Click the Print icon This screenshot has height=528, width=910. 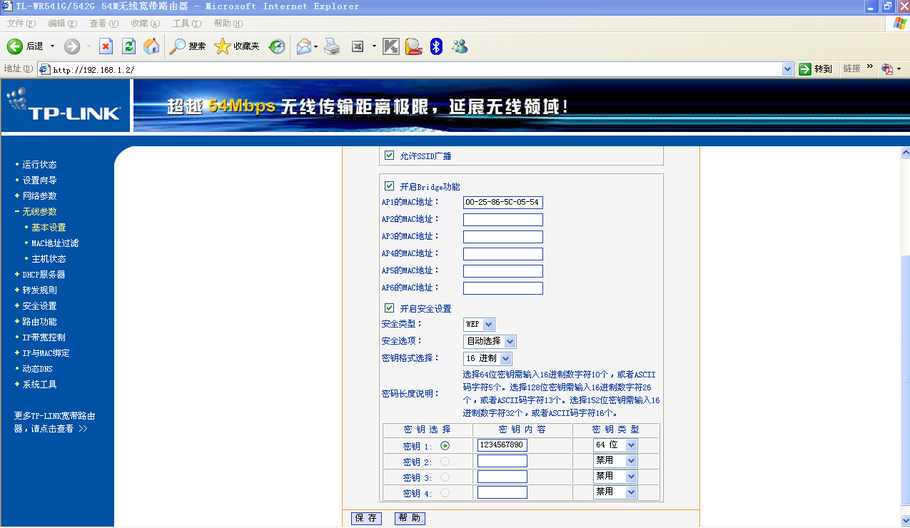pos(332,46)
